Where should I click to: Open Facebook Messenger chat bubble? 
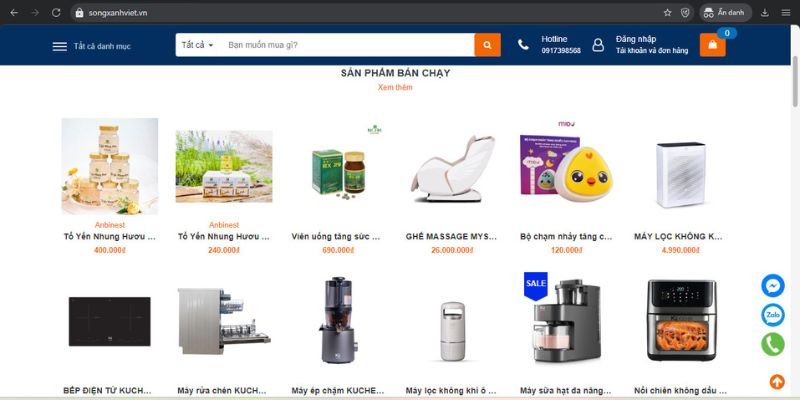pos(773,286)
